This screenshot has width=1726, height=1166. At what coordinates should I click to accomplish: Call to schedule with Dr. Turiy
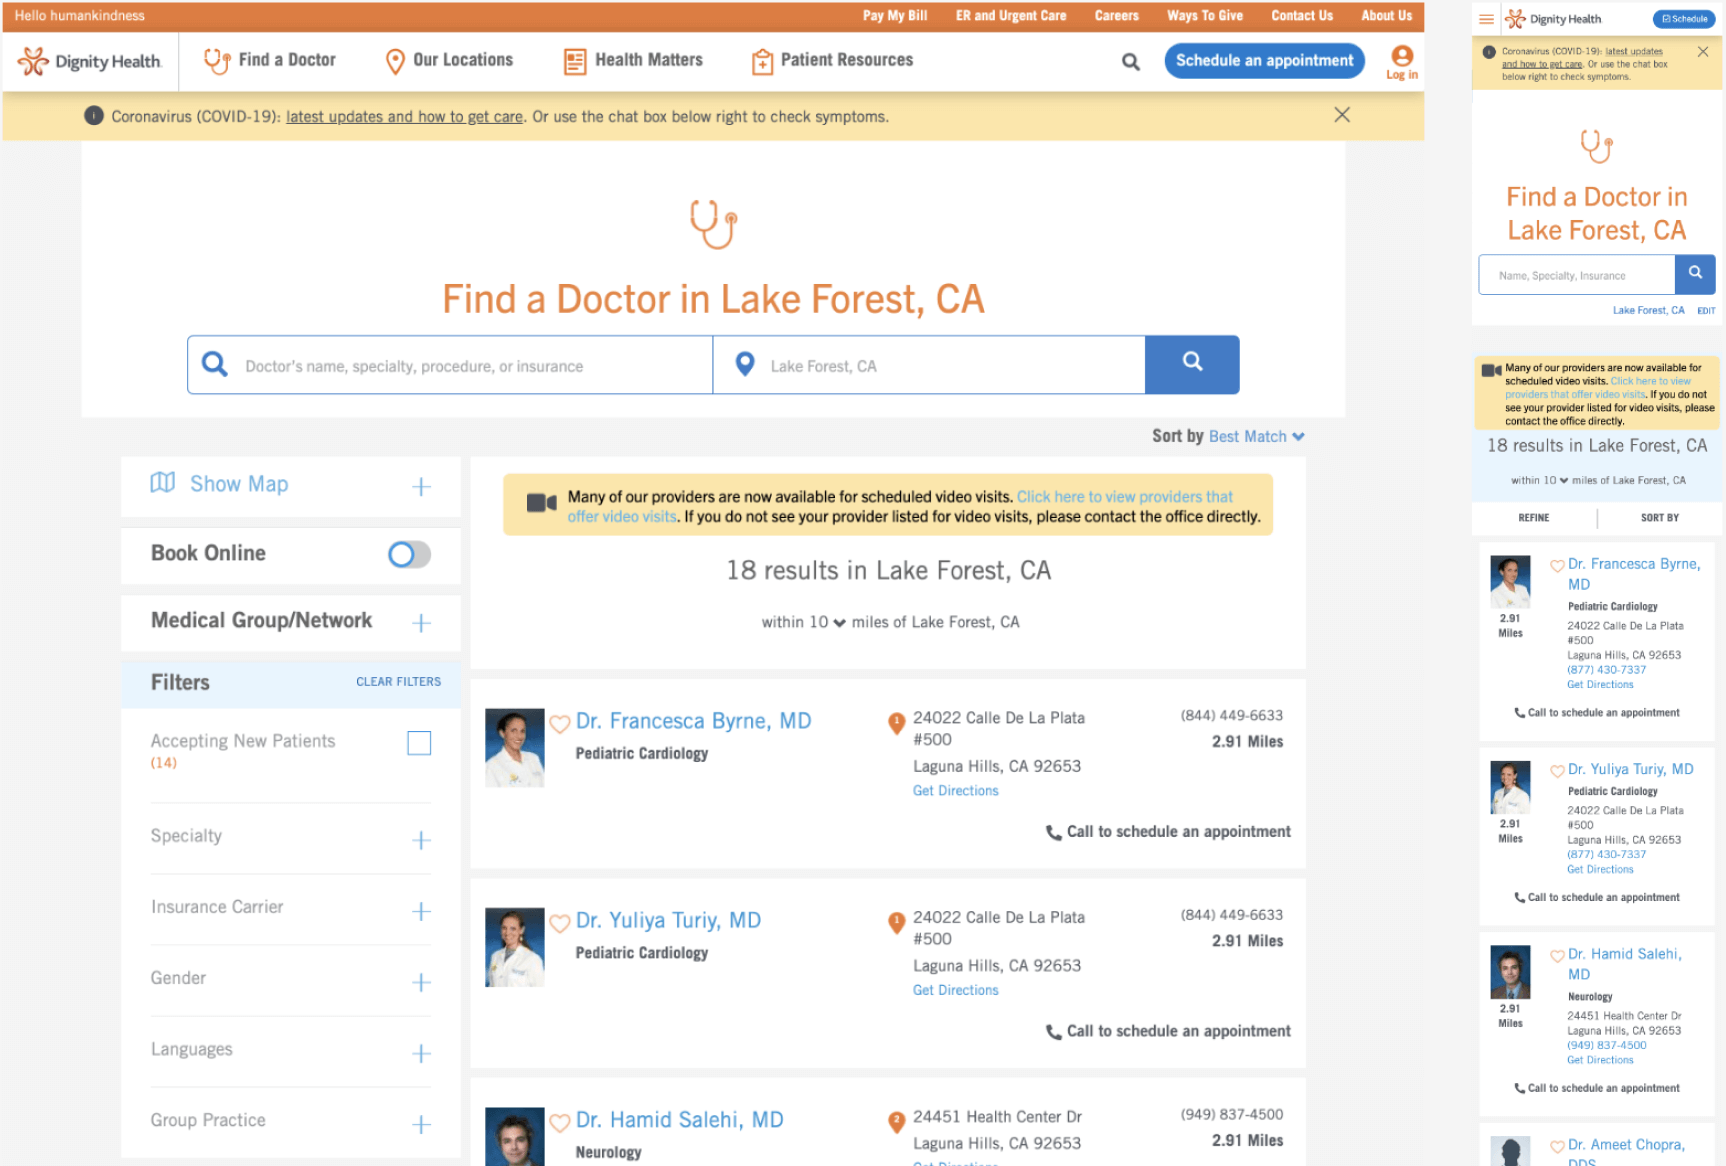point(1168,1031)
